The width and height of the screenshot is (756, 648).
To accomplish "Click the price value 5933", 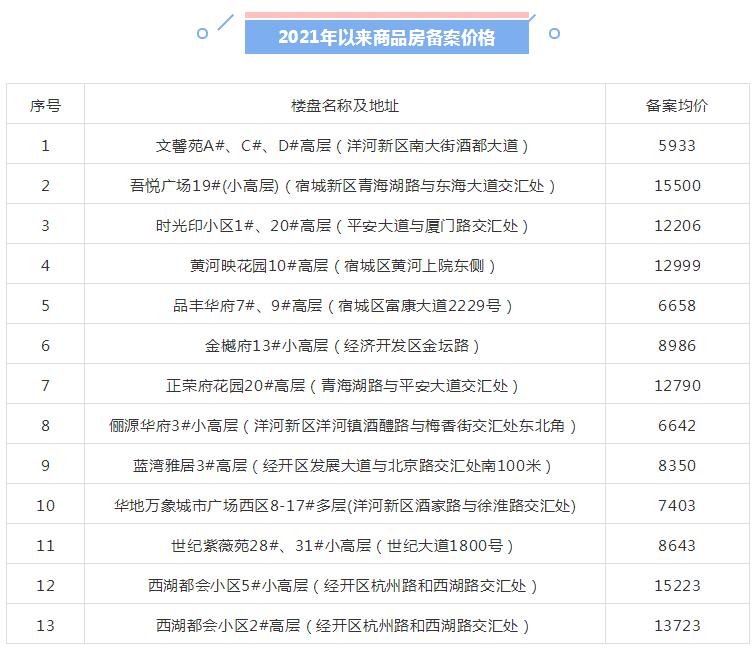I will coord(677,146).
